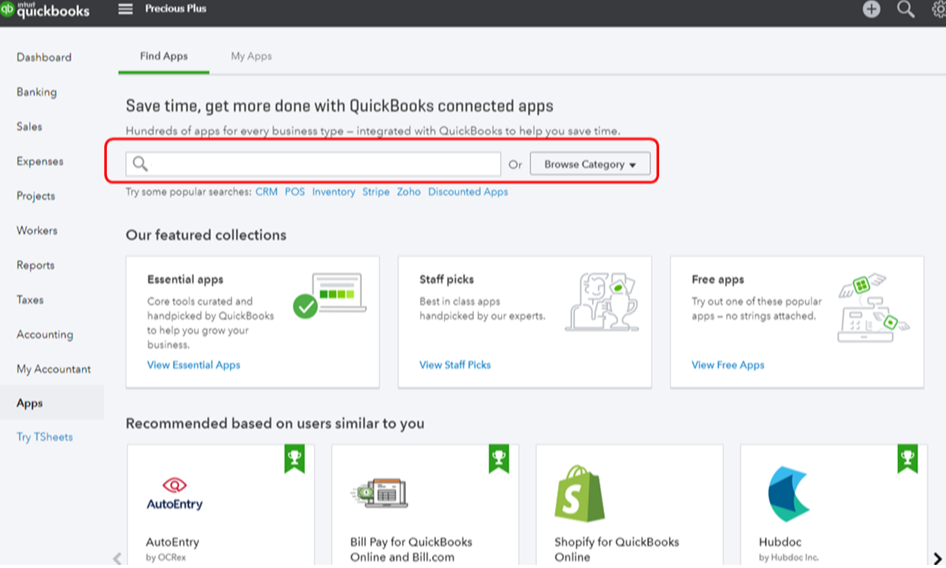This screenshot has height=568, width=946.
Task: Click View Free Apps link
Action: coord(728,365)
